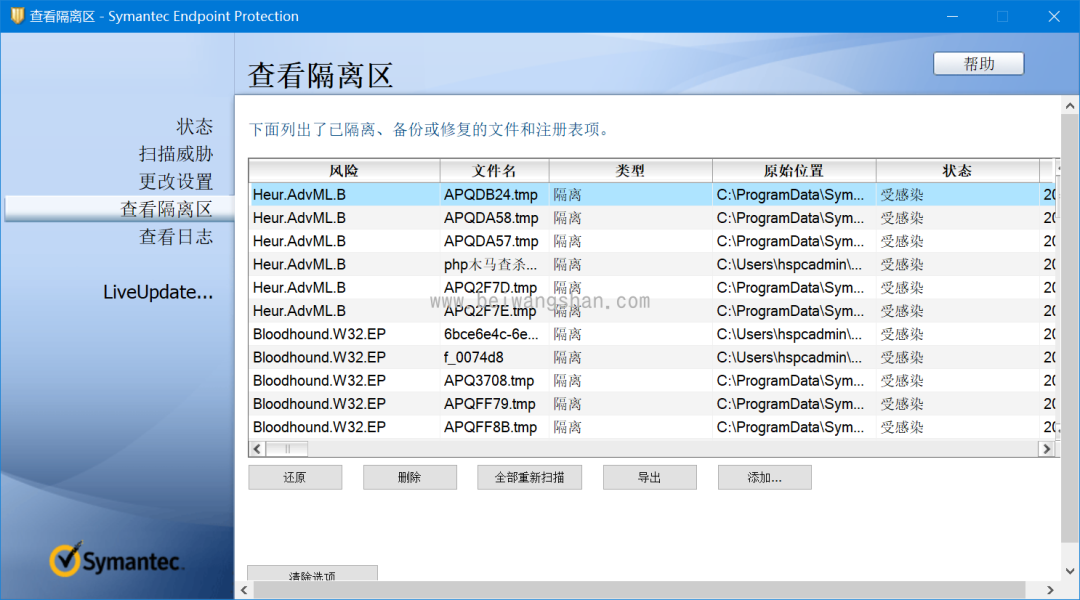Image resolution: width=1080 pixels, height=600 pixels.
Task: Click the page's bottom horizontal scrollbar thumb
Action: point(640,590)
